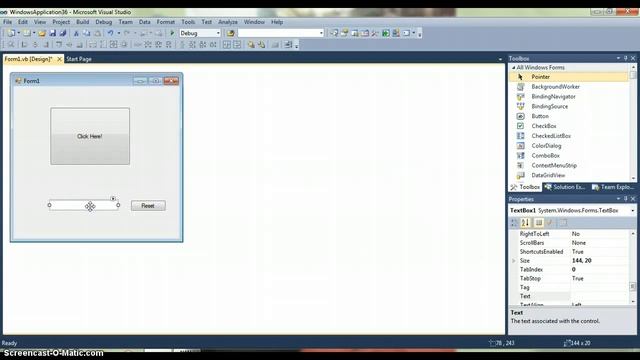This screenshot has height=360, width=640.
Task: Expand the Size property row
Action: [514, 260]
